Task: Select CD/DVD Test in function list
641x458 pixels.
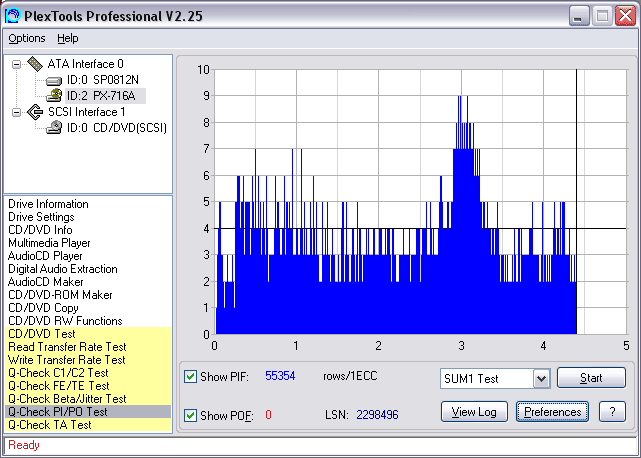Action: pyautogui.click(x=88, y=334)
